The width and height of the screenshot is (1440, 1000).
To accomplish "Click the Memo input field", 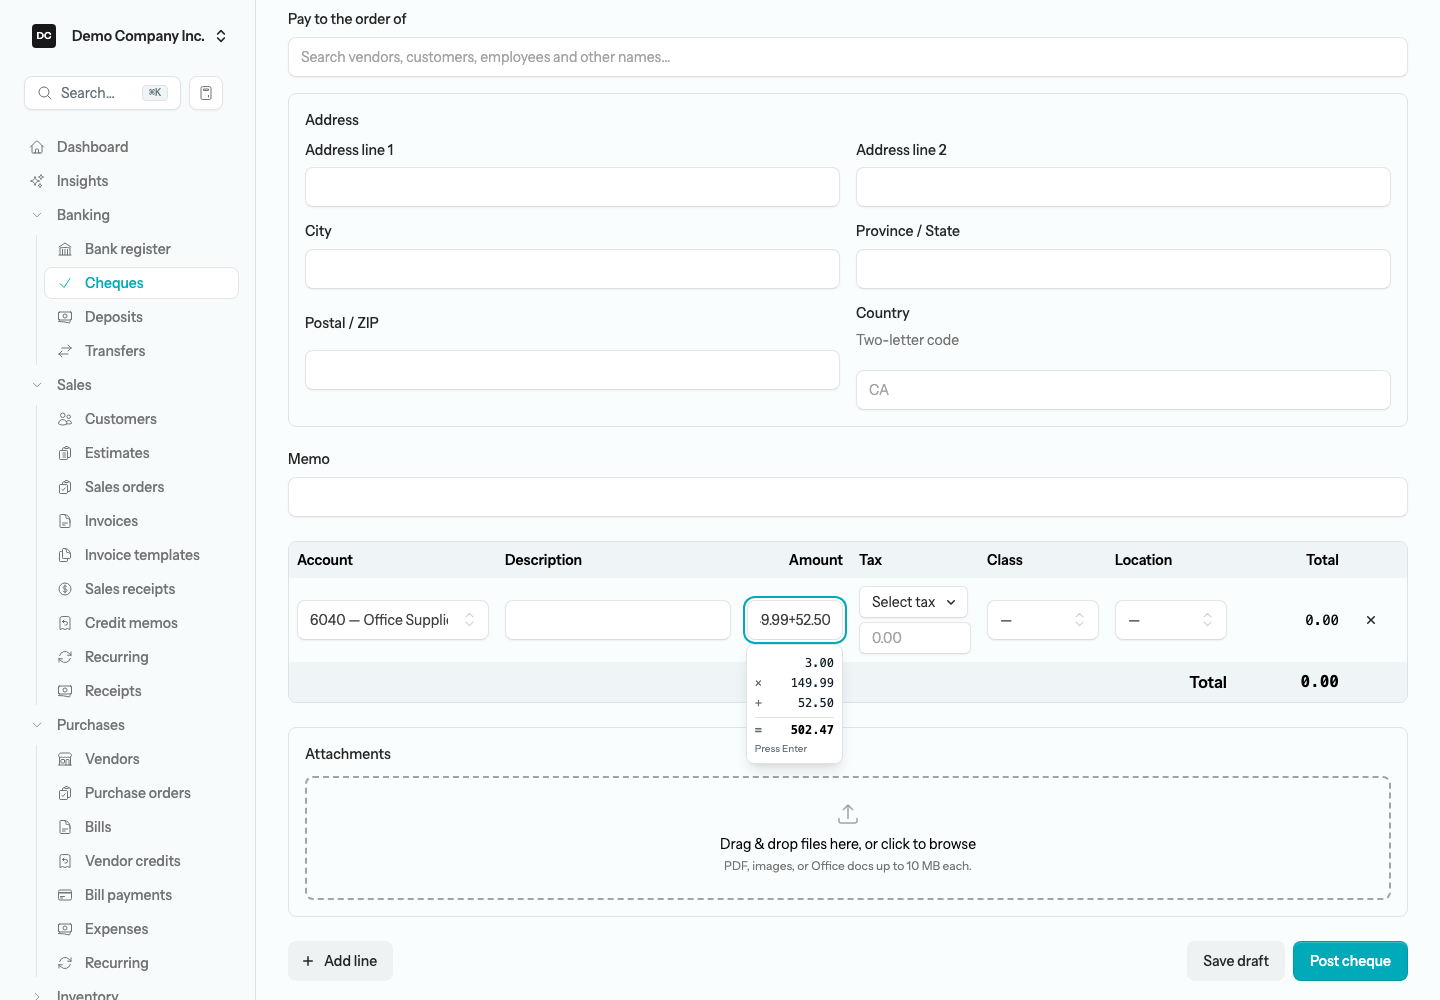I will point(848,497).
